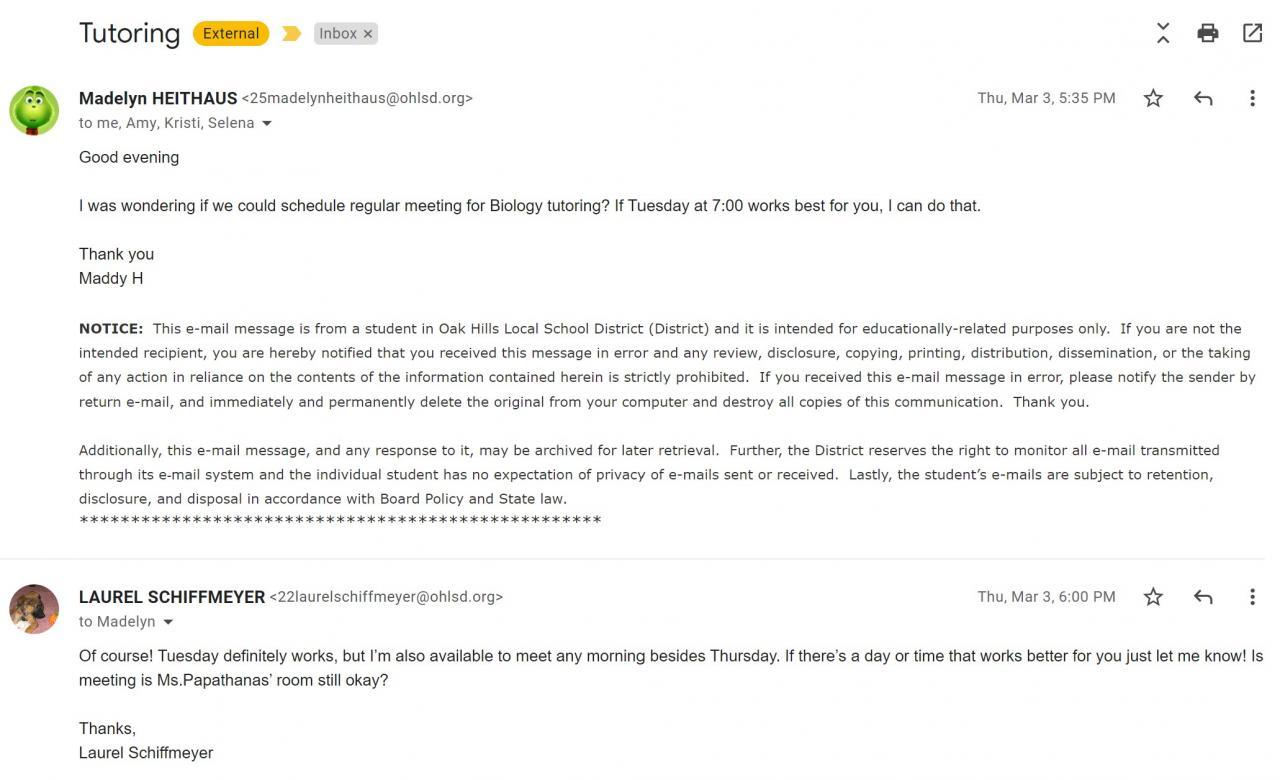Click sender name LAUREL SCHIFFMEYER
Viewport: 1280px width, 780px height.
click(172, 597)
